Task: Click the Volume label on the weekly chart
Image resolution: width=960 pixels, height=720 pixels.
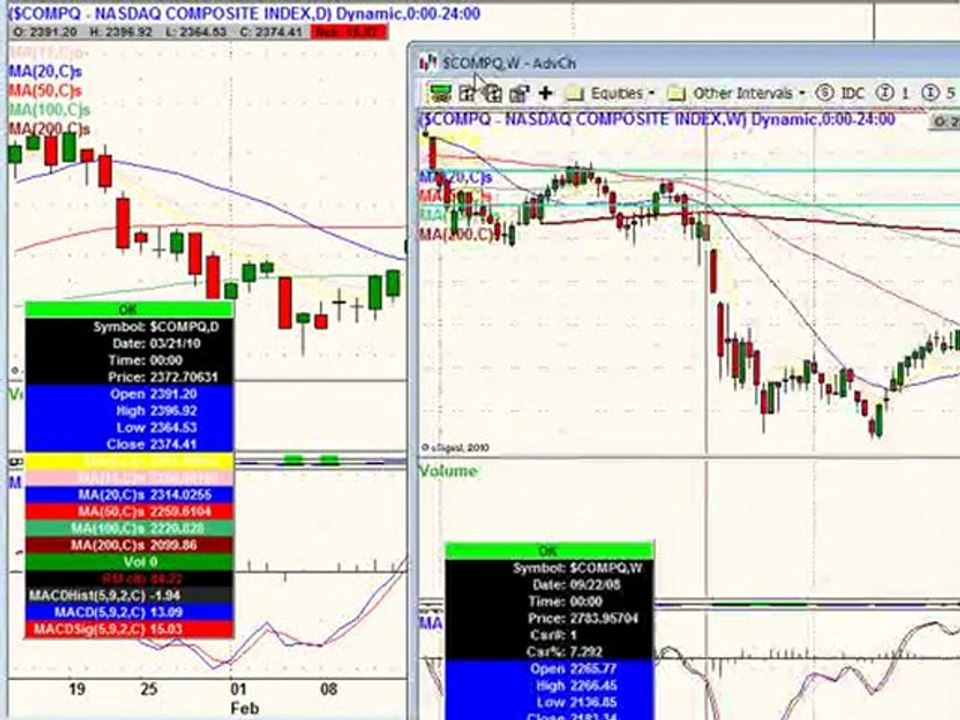Action: 448,471
